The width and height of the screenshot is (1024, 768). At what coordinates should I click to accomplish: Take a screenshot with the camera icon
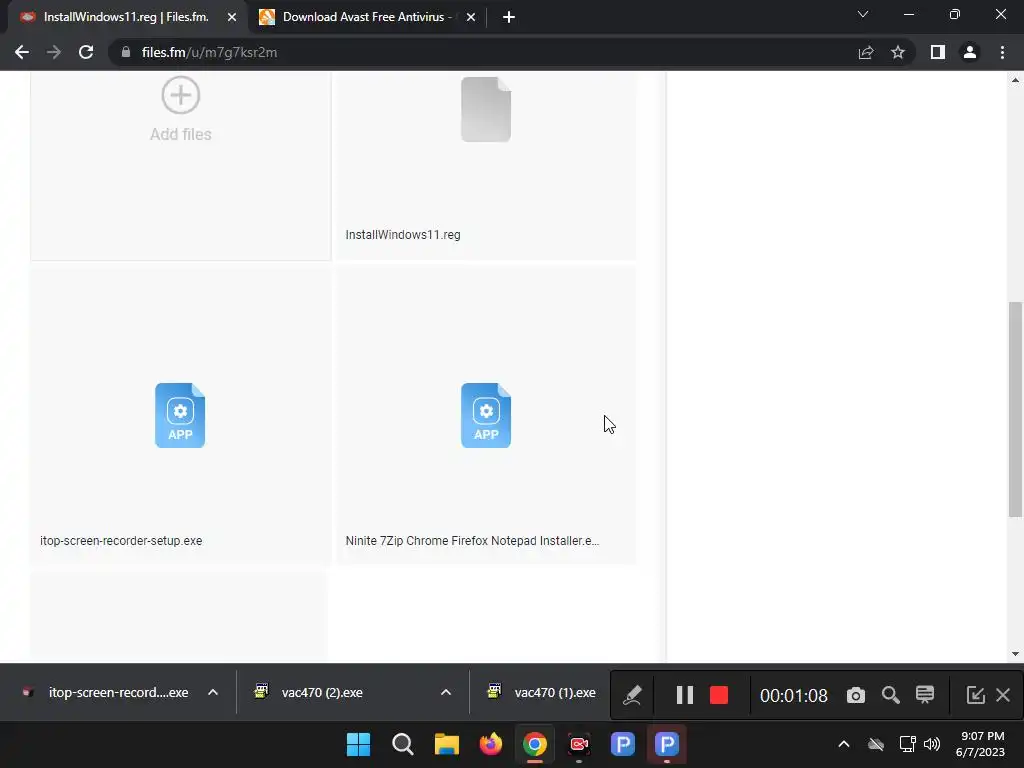pyautogui.click(x=856, y=696)
